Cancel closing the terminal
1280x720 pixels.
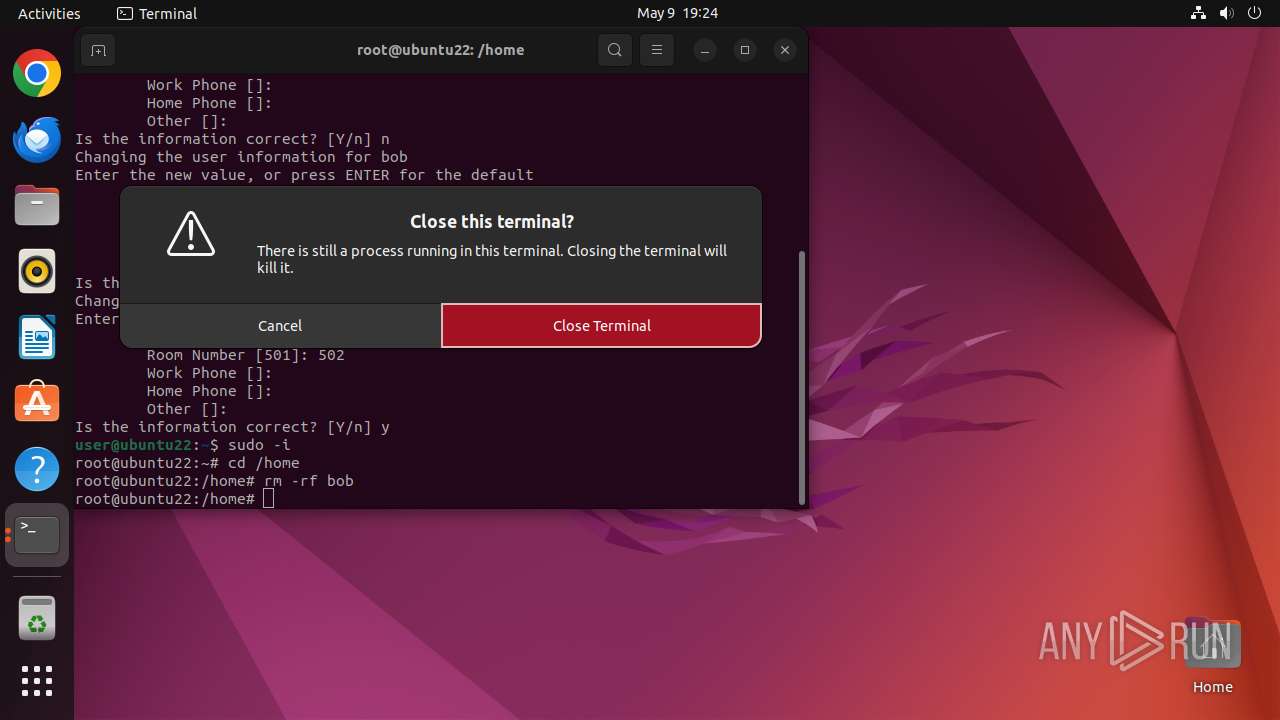[280, 326]
